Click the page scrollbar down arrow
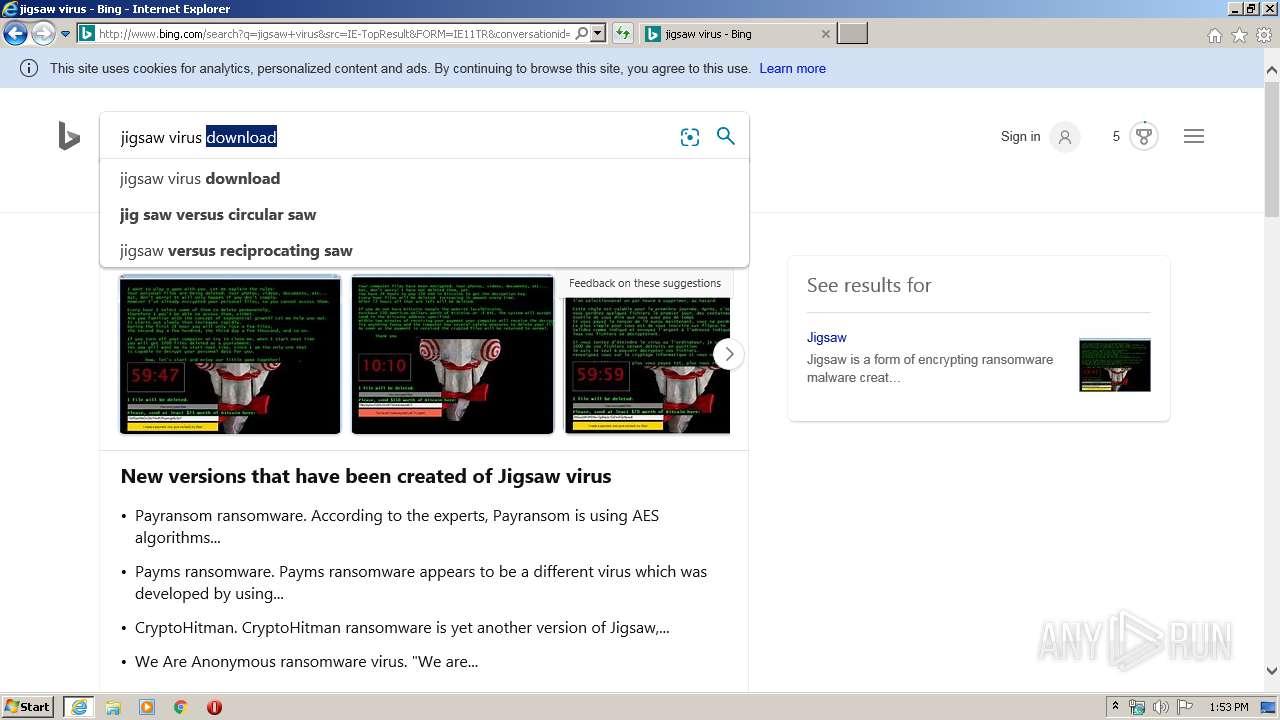 [1272, 671]
